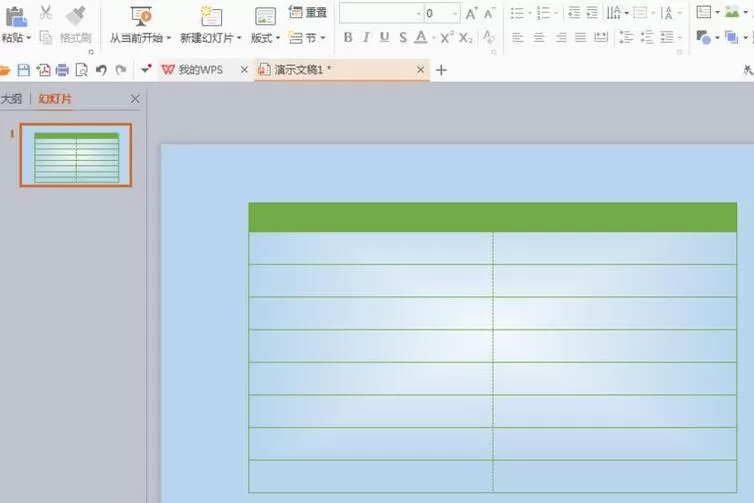754x503 pixels.
Task: Switch to the Outline (大纲) pane tab
Action: click(x=12, y=99)
